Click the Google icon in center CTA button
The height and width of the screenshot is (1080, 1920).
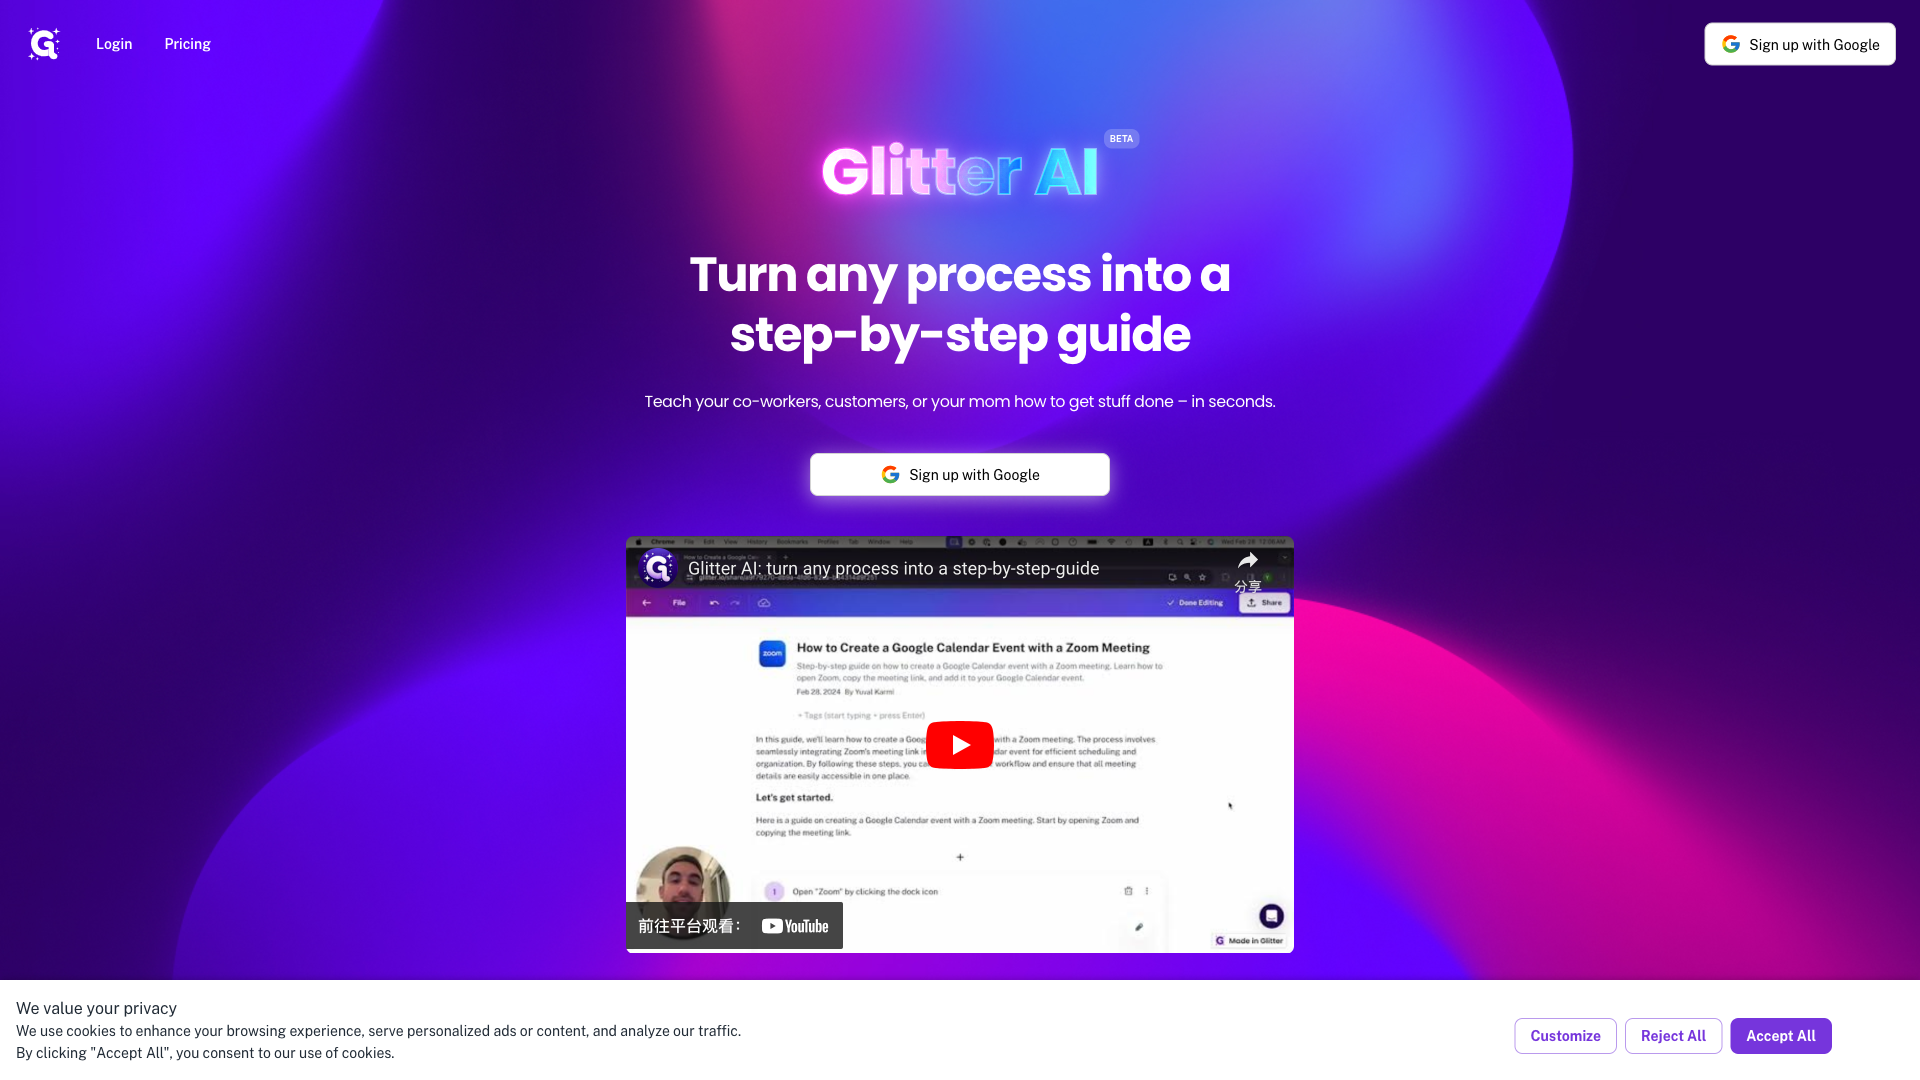point(890,475)
